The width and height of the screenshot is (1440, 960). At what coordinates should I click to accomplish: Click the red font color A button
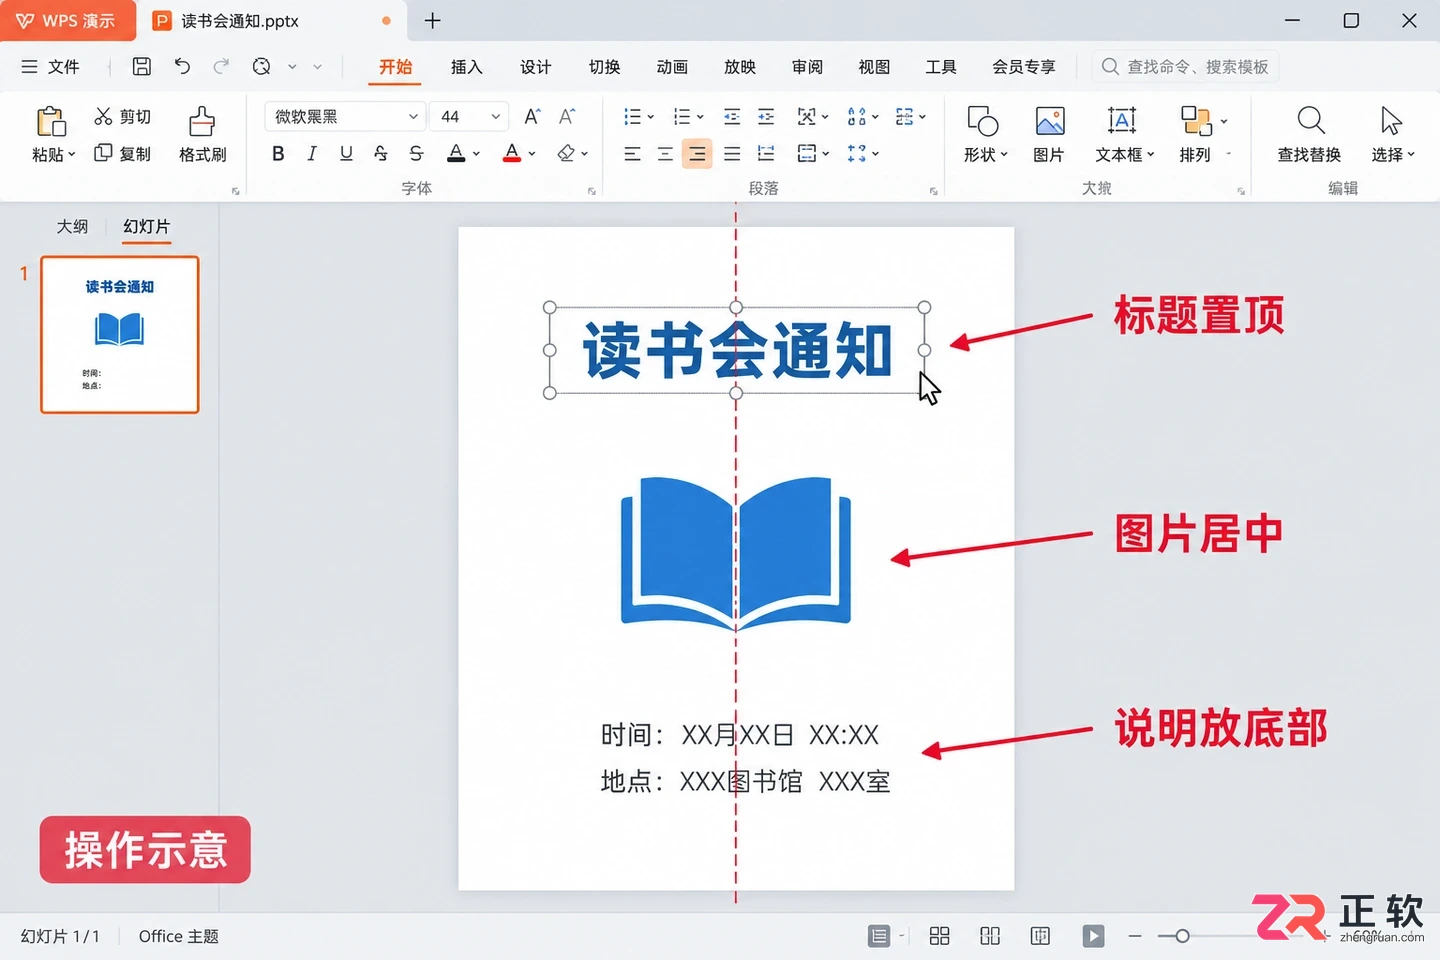512,153
